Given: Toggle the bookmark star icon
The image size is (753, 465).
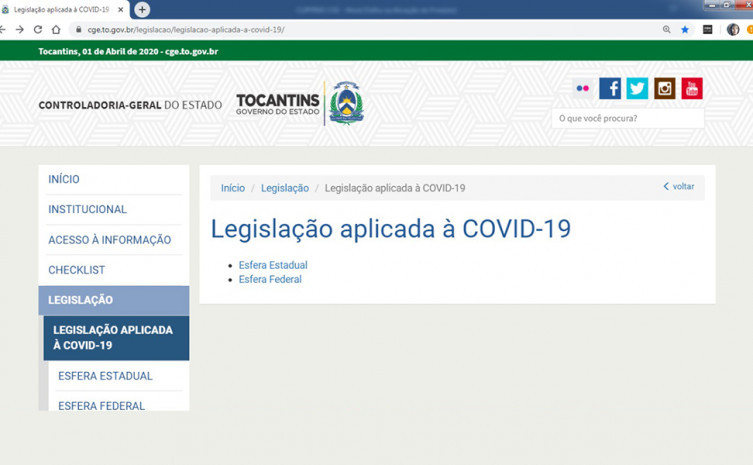Looking at the screenshot, I should click(685, 30).
